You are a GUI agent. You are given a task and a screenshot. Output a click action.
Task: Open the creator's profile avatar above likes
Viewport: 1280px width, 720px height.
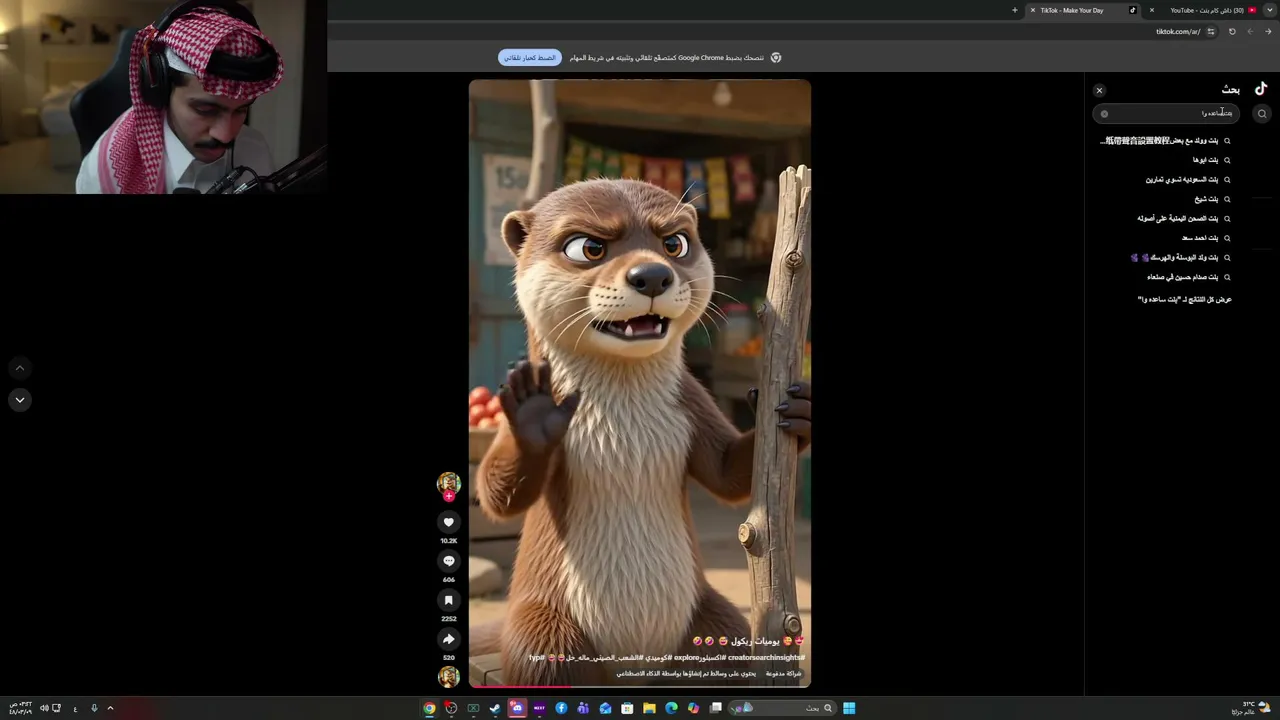448,483
